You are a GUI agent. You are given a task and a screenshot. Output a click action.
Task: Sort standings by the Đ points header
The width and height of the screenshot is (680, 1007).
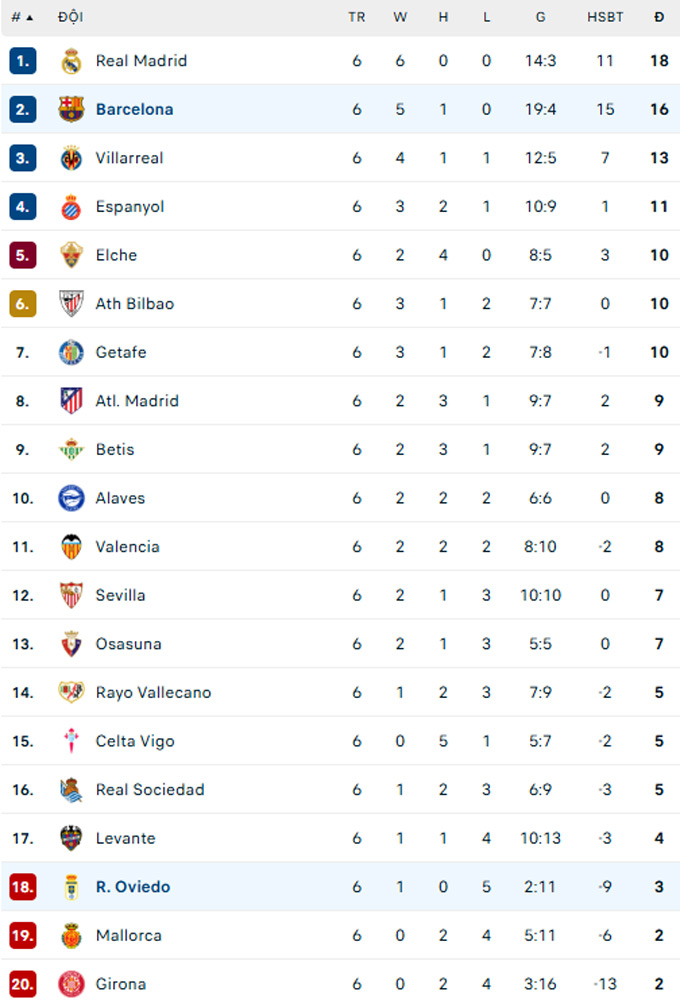click(x=659, y=18)
